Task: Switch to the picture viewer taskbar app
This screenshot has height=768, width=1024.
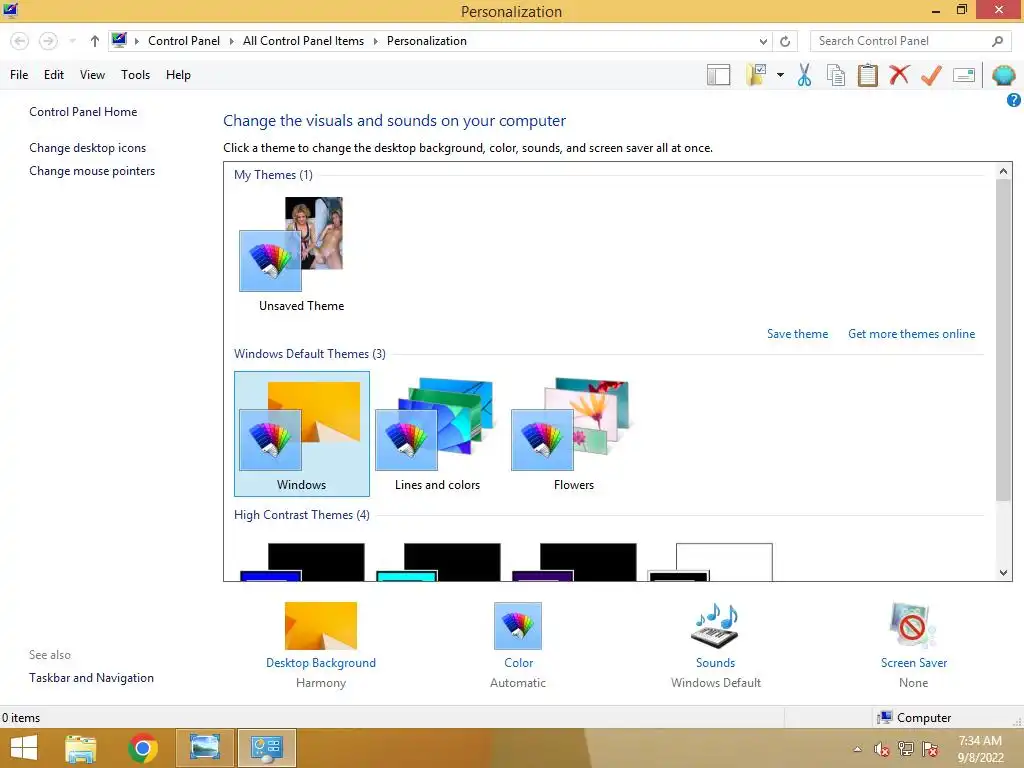Action: 204,748
